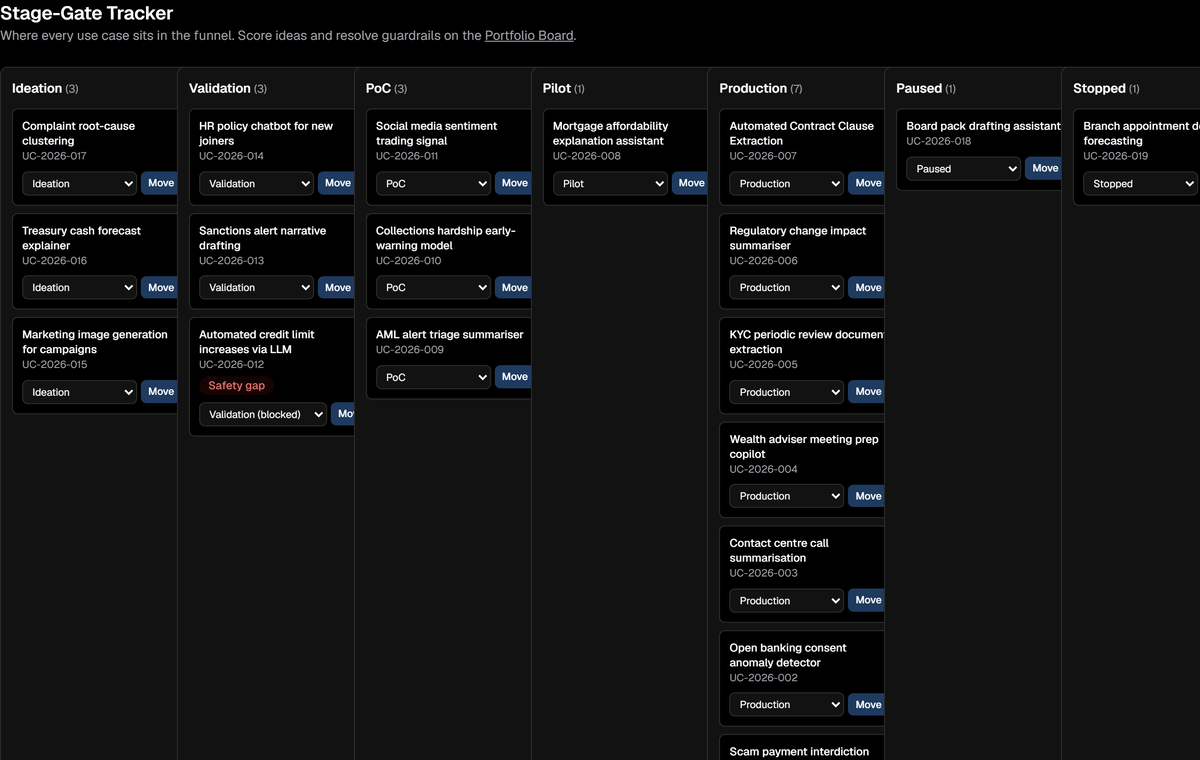
Task: Move the Social media sentiment trading signal card
Action: tap(514, 184)
